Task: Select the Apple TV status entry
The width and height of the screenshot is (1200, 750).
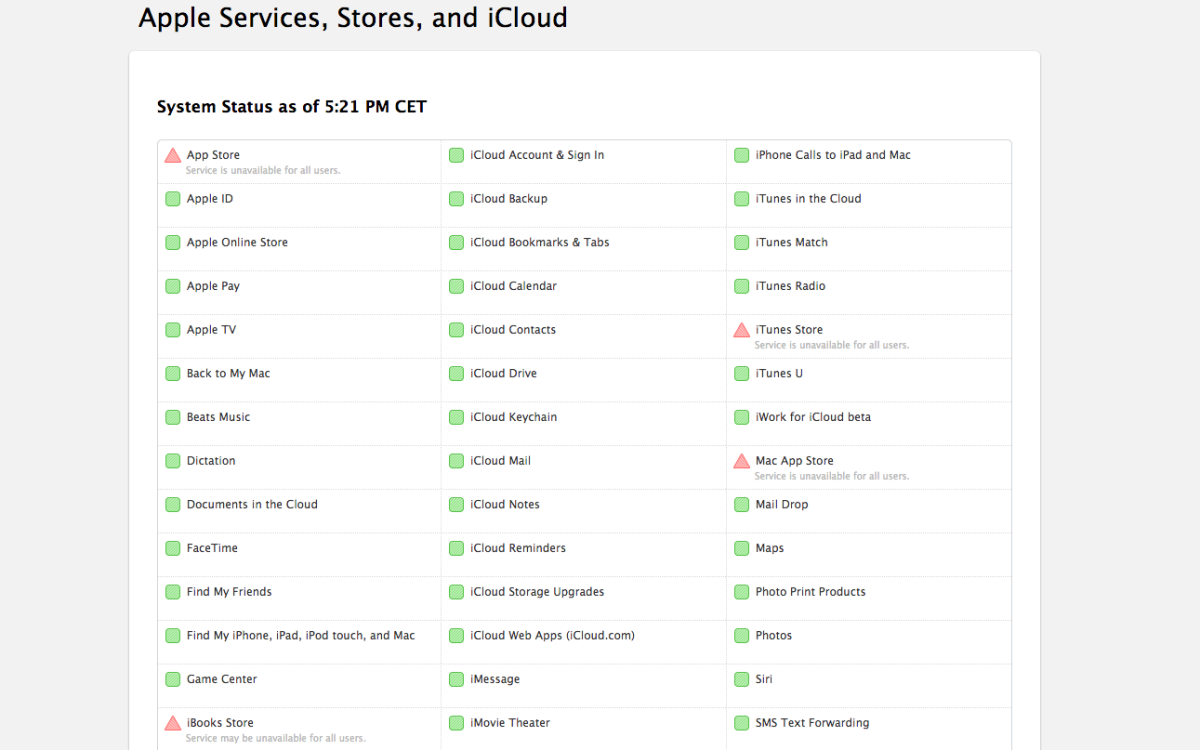Action: pos(211,330)
